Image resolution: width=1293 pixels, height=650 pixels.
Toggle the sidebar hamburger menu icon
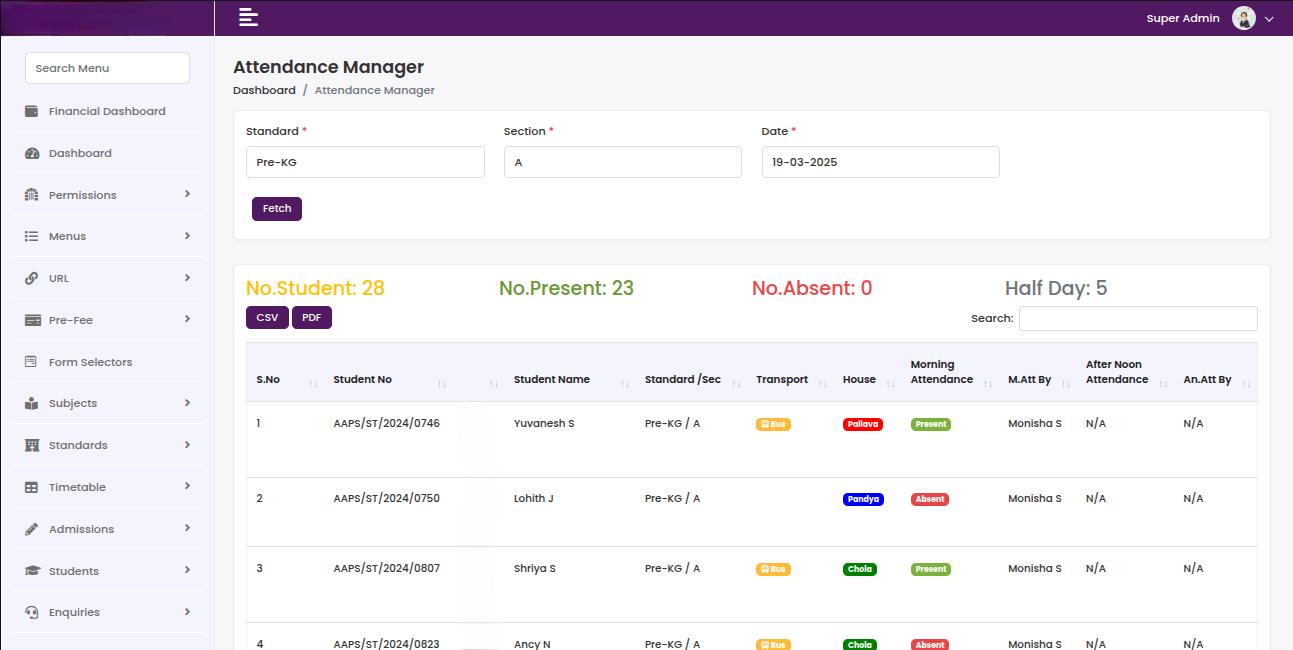click(248, 17)
